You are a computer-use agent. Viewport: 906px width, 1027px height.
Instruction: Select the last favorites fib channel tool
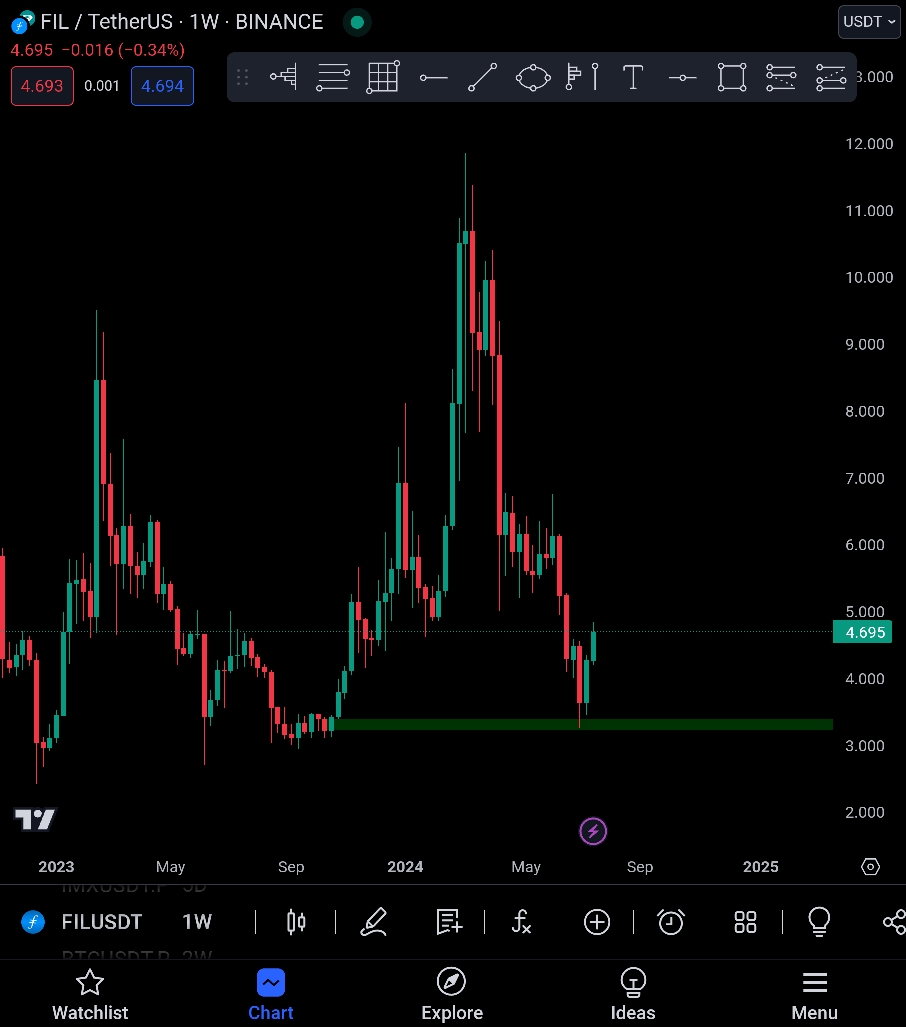click(831, 77)
